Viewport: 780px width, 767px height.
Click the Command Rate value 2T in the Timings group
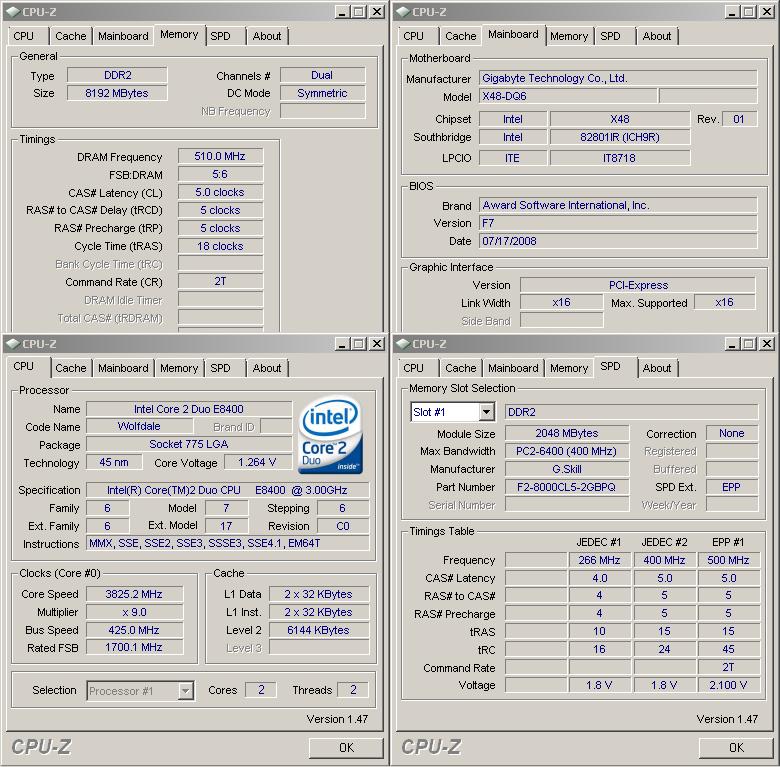[220, 282]
